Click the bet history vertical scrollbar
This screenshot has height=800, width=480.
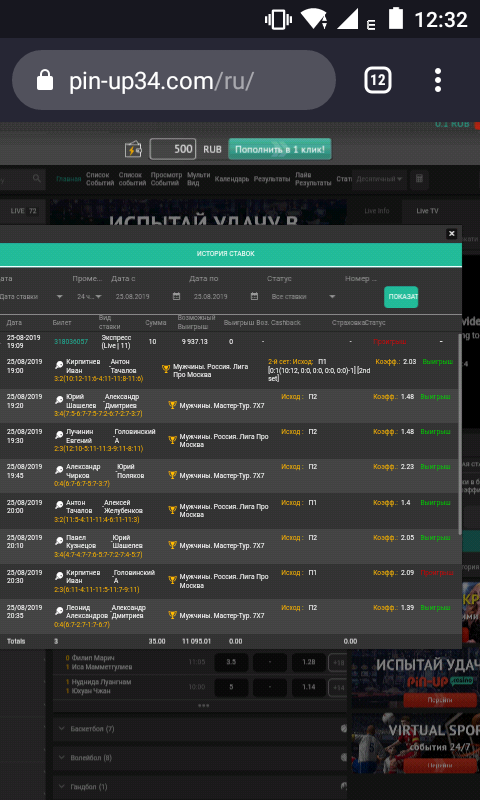pos(459,434)
